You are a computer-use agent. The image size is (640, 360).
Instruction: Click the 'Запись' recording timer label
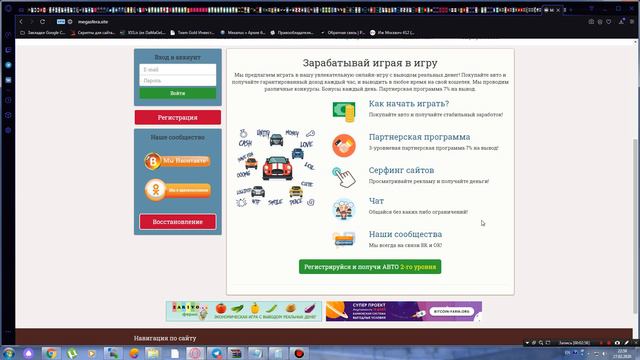pyautogui.click(x=574, y=343)
